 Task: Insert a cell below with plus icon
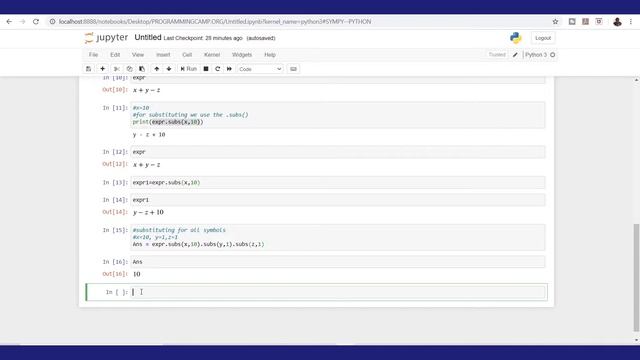[102, 69]
